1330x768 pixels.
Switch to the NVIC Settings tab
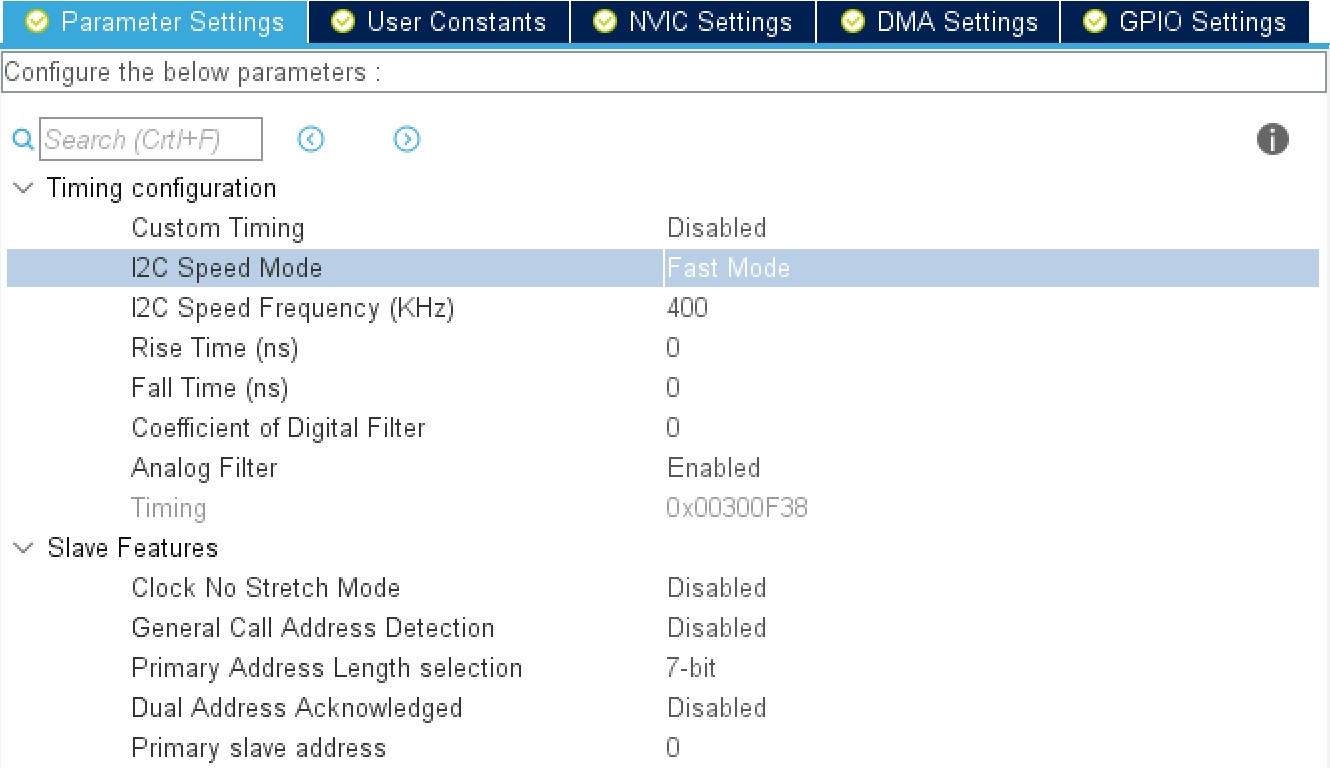(693, 22)
